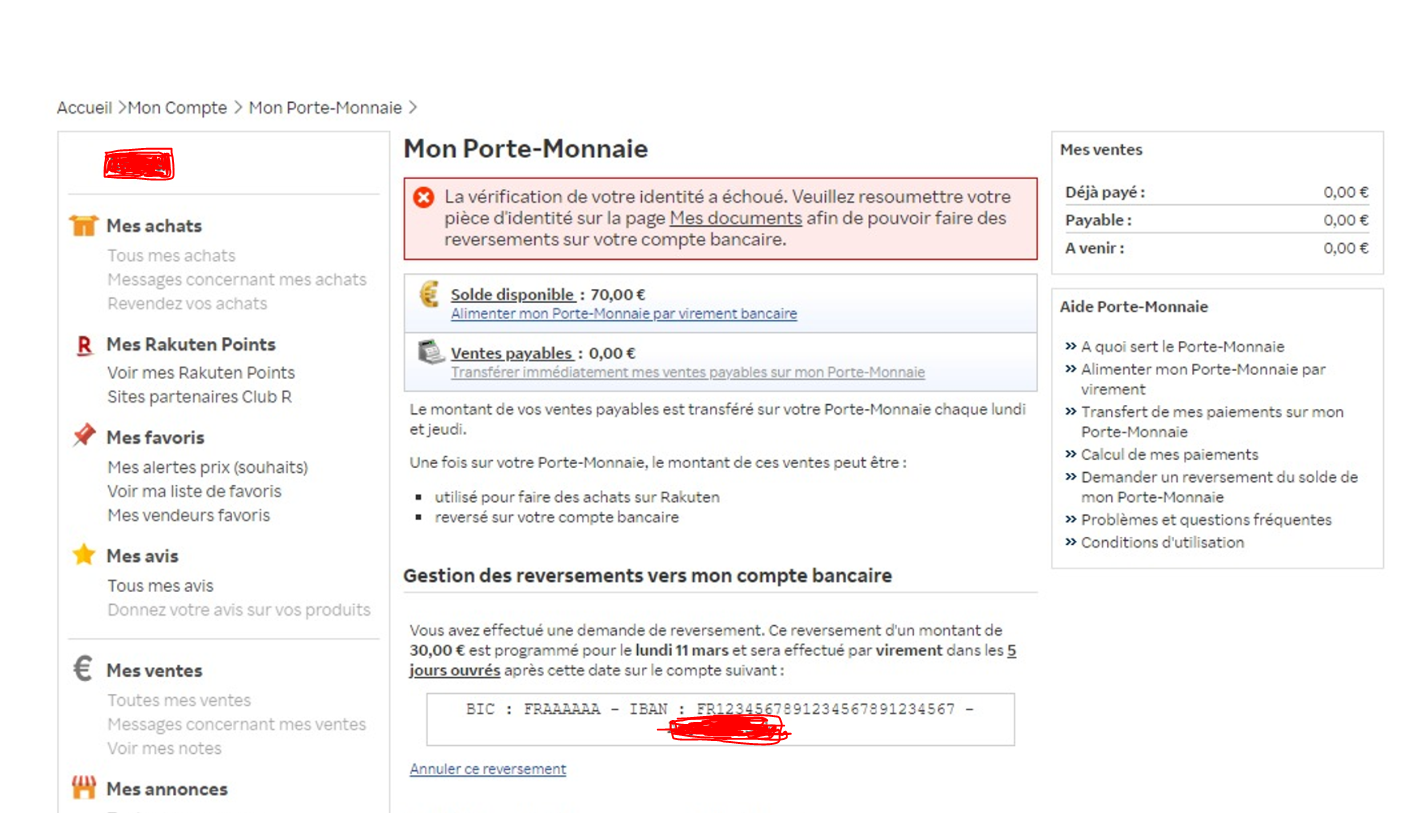The image size is (1406, 813).
Task: Click the gold euro coin Solde icon
Action: [429, 295]
